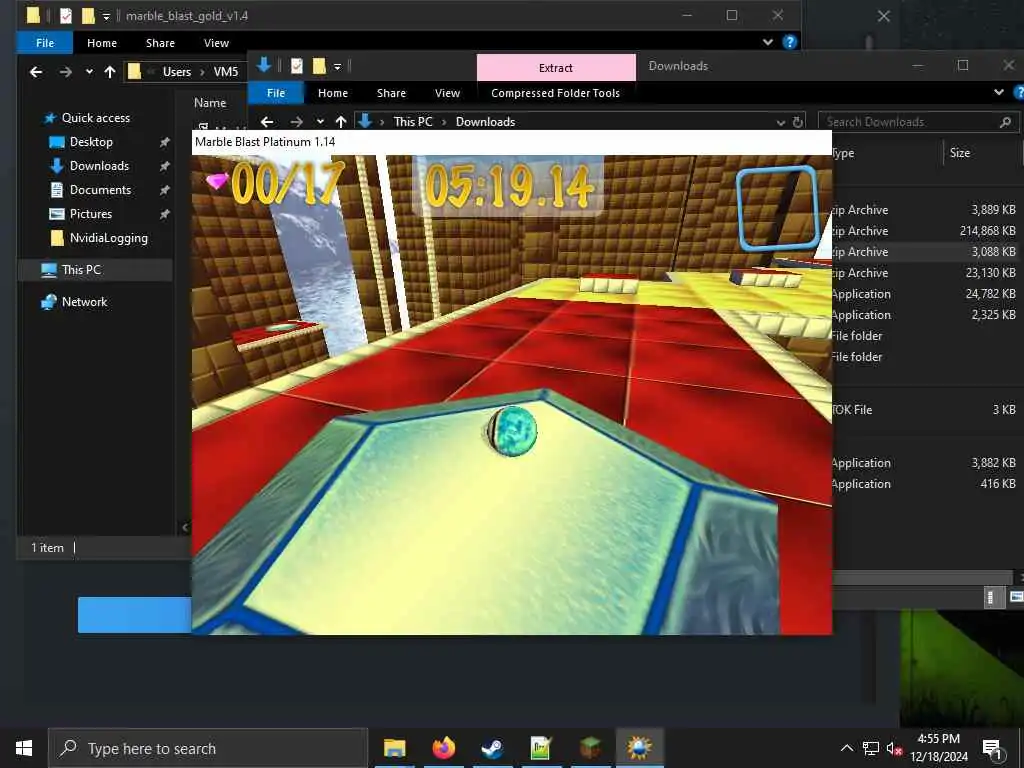The height and width of the screenshot is (768, 1024).
Task: Open Home tab in marble_blast_gold window
Action: [102, 43]
